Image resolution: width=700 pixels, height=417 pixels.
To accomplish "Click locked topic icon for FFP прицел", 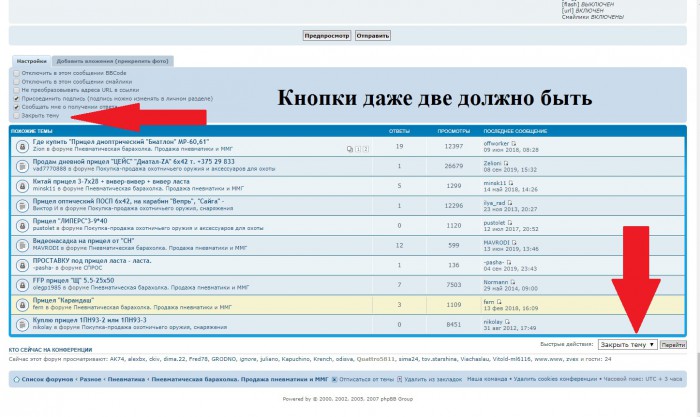I will coord(22,285).
